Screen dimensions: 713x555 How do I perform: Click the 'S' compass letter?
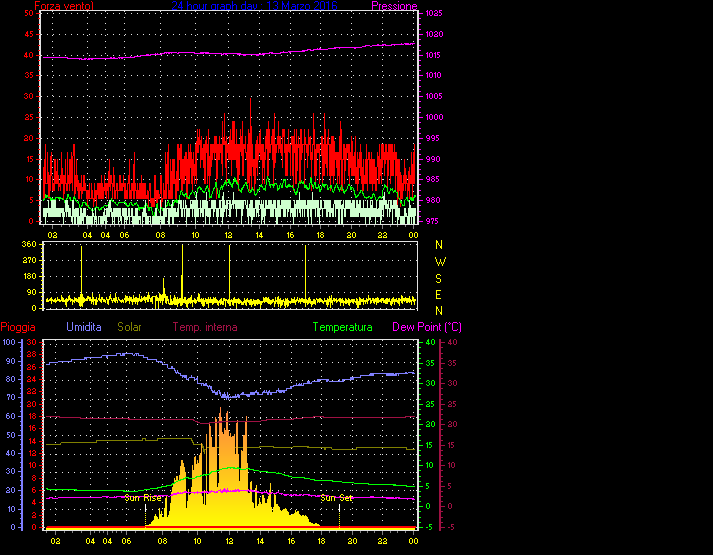coord(438,278)
